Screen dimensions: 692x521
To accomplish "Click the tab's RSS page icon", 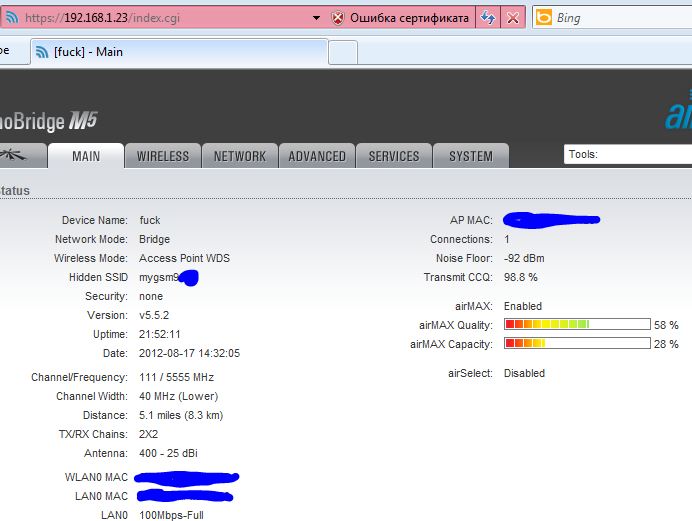I will click(x=42, y=52).
